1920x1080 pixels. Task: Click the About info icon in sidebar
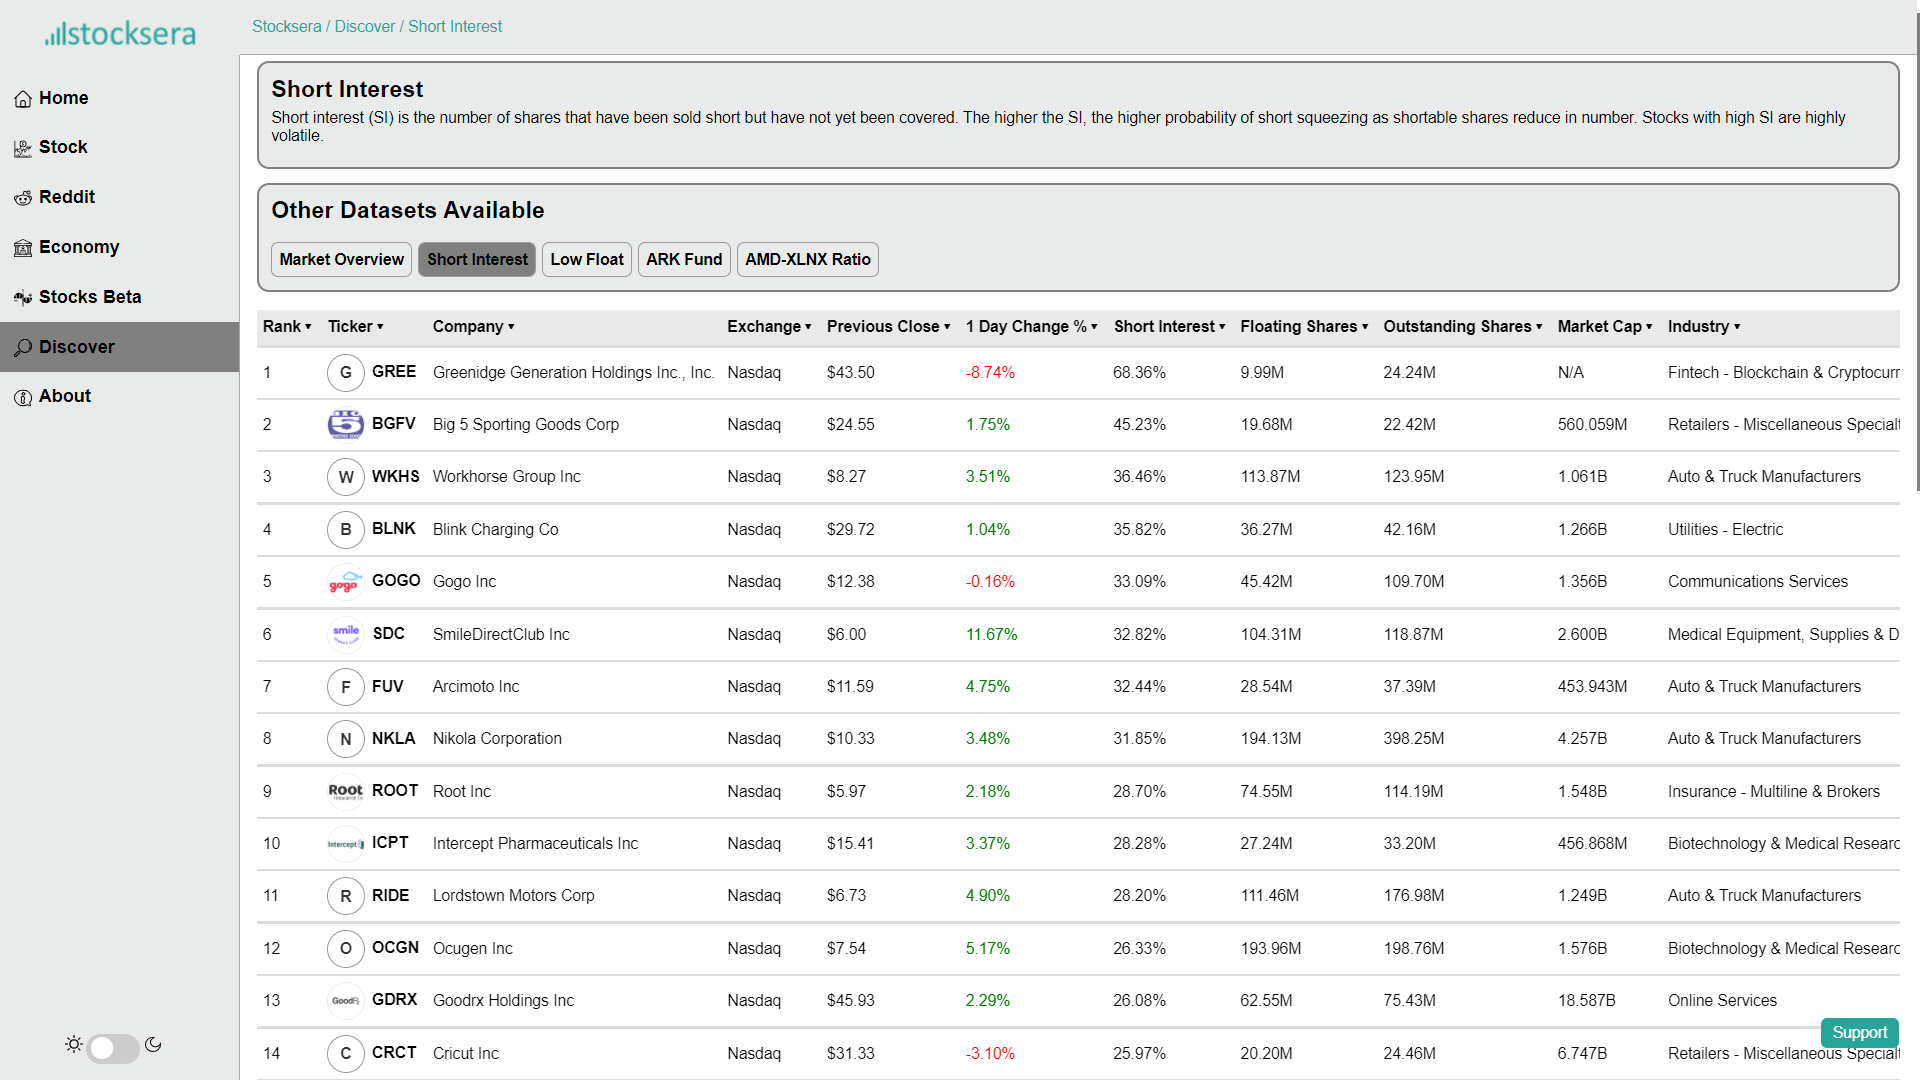[23, 397]
